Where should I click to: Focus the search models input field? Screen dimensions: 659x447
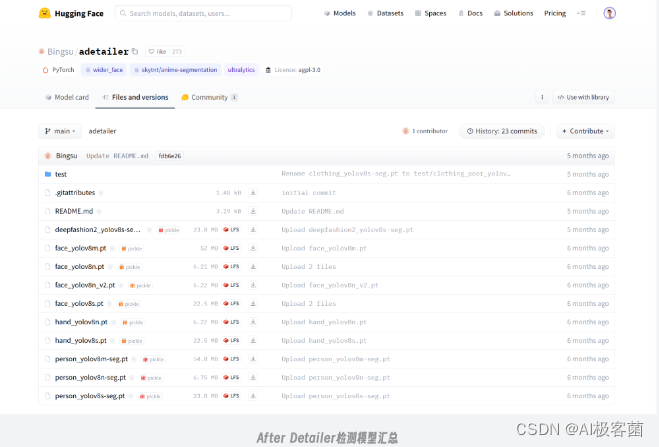[203, 13]
